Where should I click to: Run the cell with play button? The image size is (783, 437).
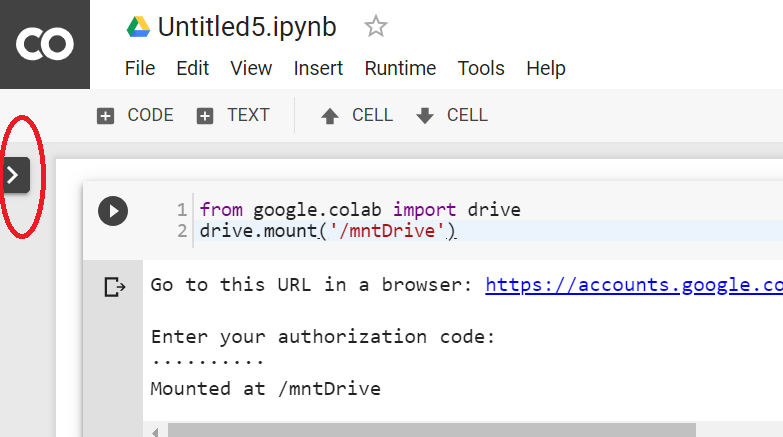pos(113,211)
